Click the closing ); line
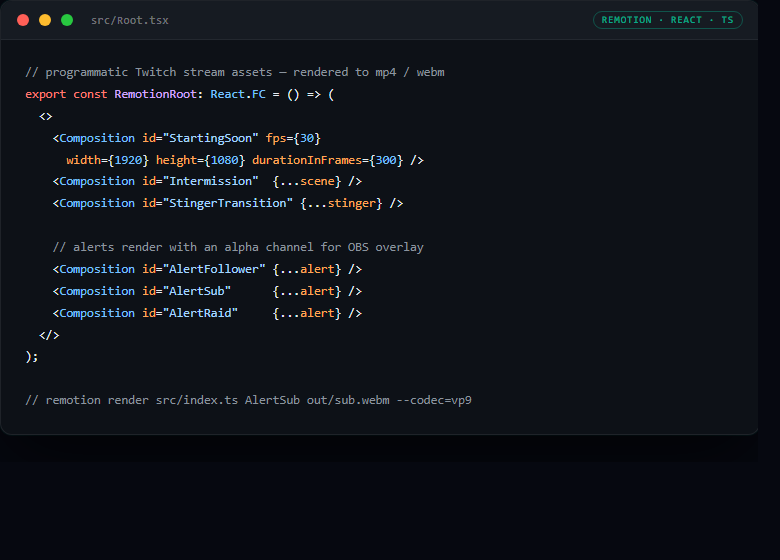 pos(31,357)
